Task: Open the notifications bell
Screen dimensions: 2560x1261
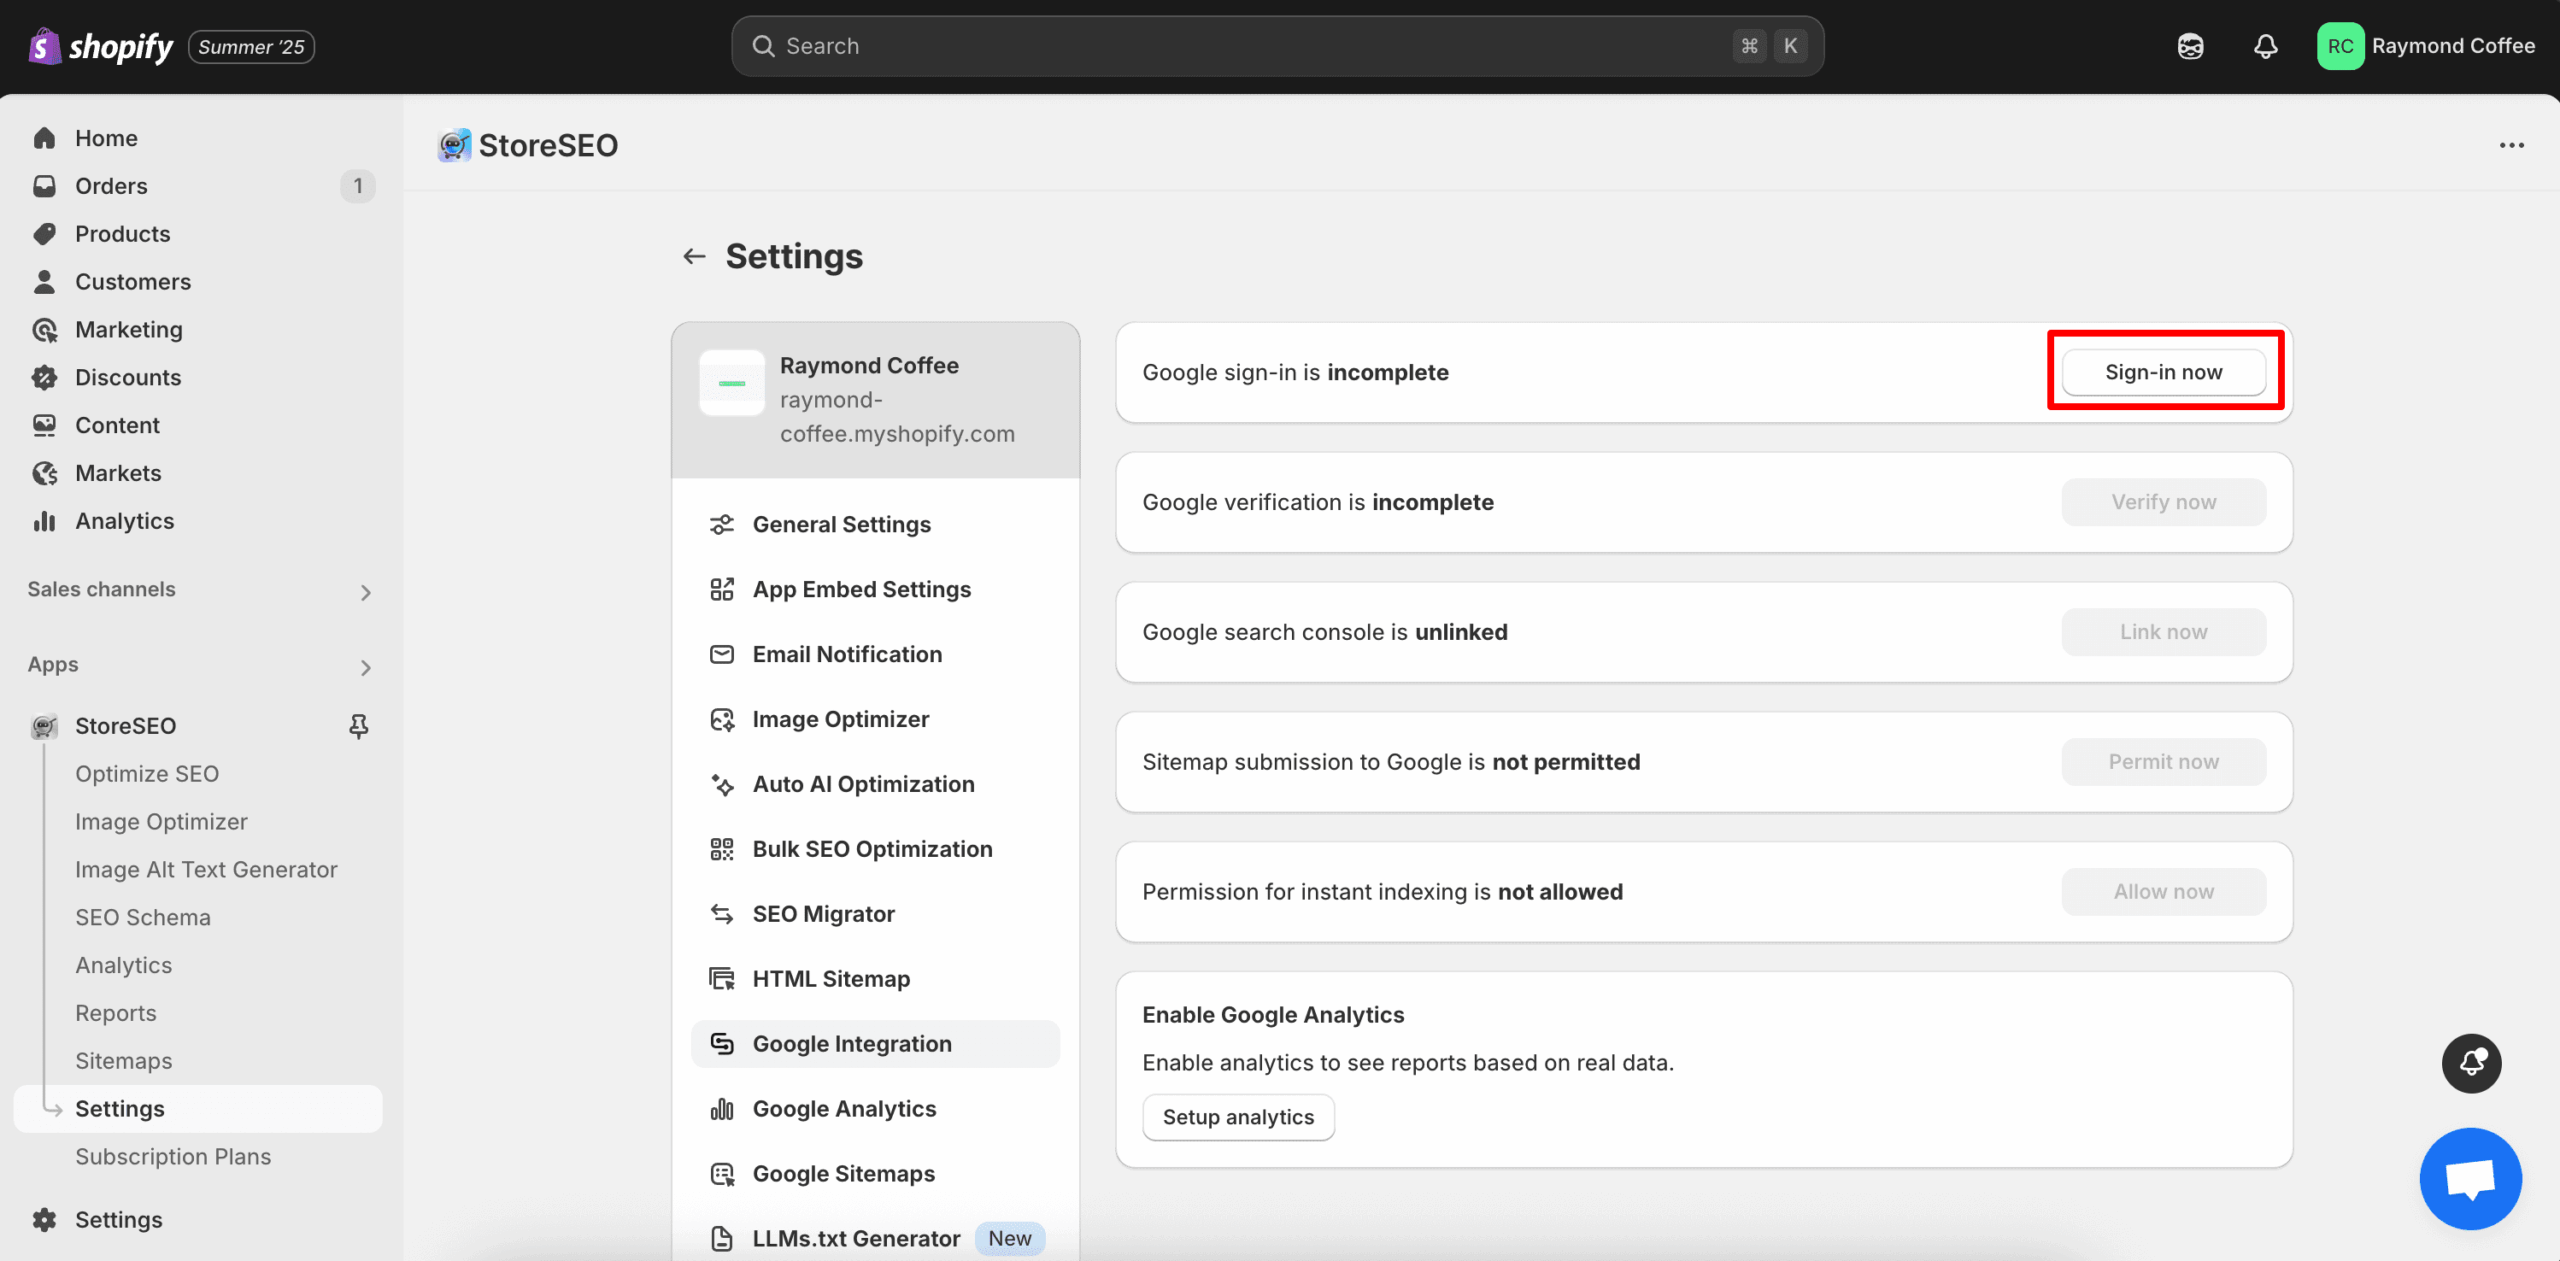Action: pos(2265,46)
